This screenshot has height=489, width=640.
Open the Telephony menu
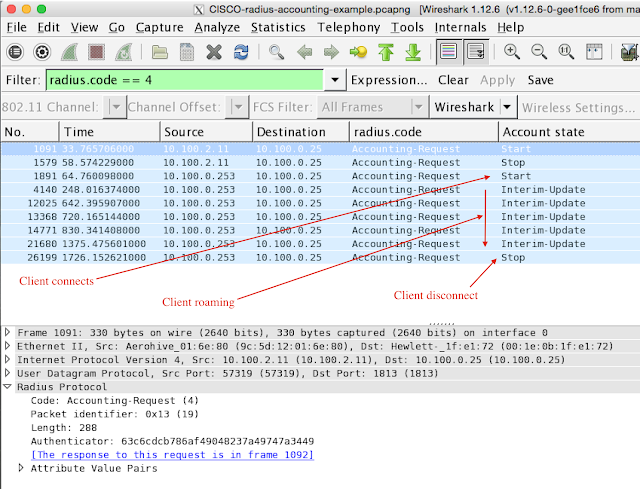pos(349,27)
